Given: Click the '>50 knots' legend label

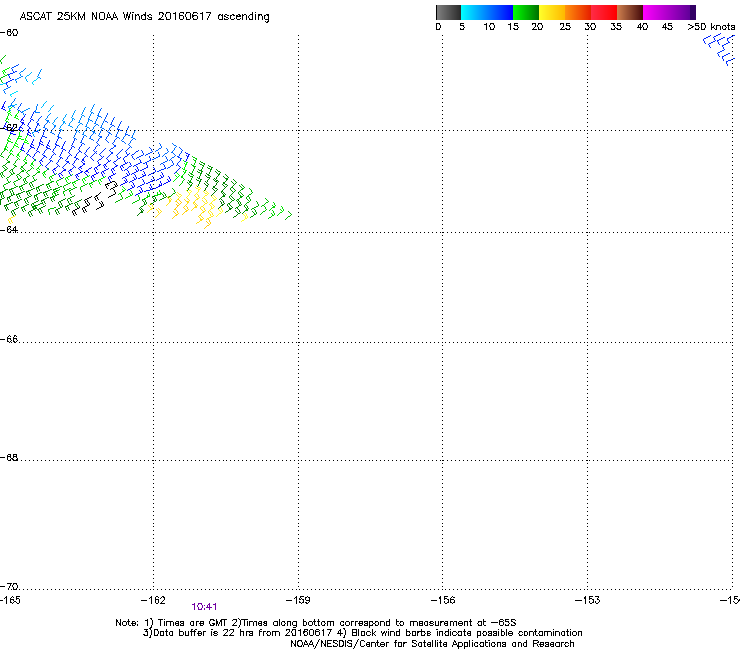Looking at the screenshot, I should (711, 27).
